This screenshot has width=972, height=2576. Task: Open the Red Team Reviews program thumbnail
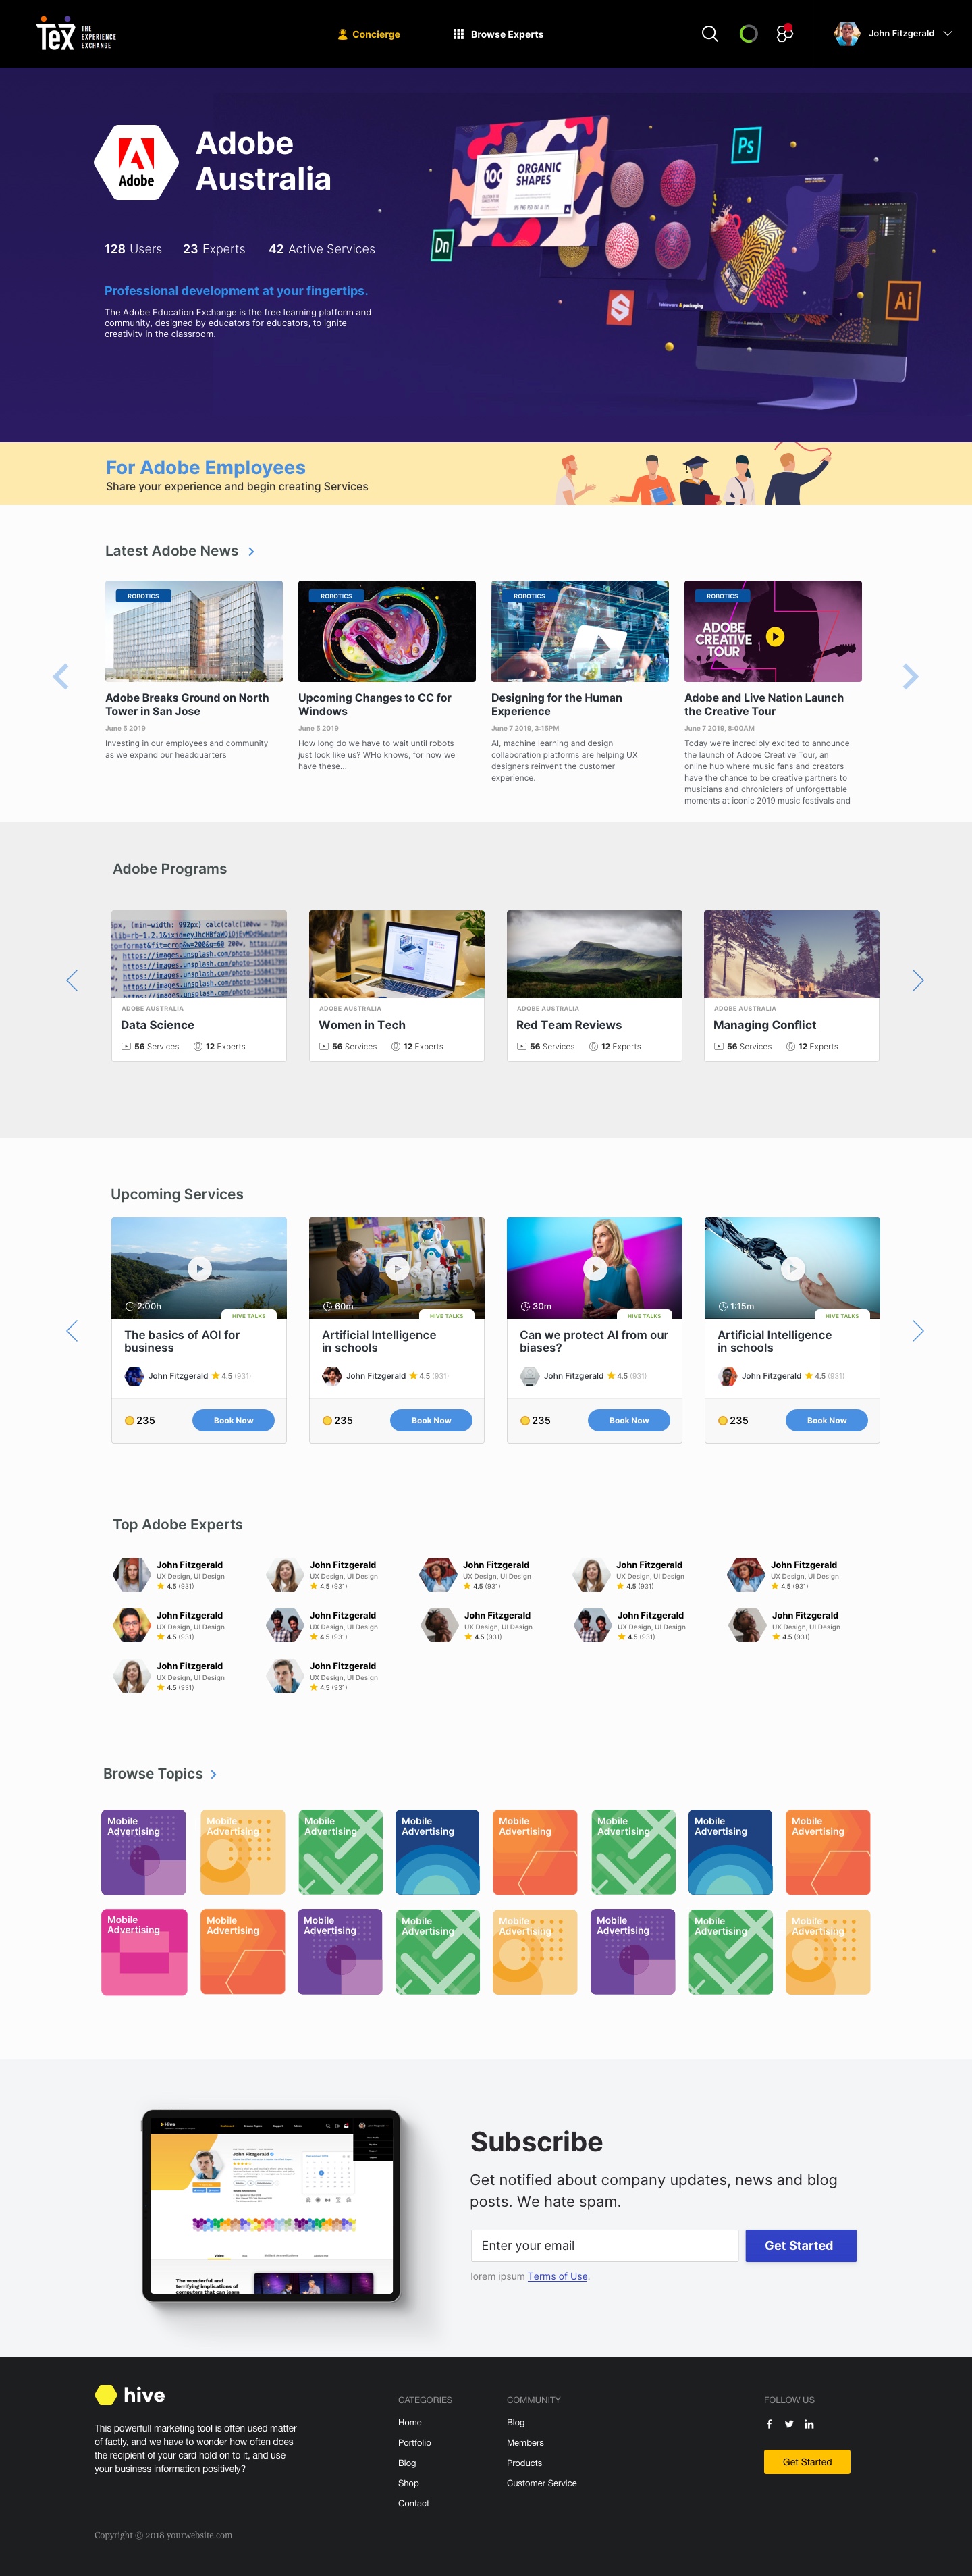595,954
